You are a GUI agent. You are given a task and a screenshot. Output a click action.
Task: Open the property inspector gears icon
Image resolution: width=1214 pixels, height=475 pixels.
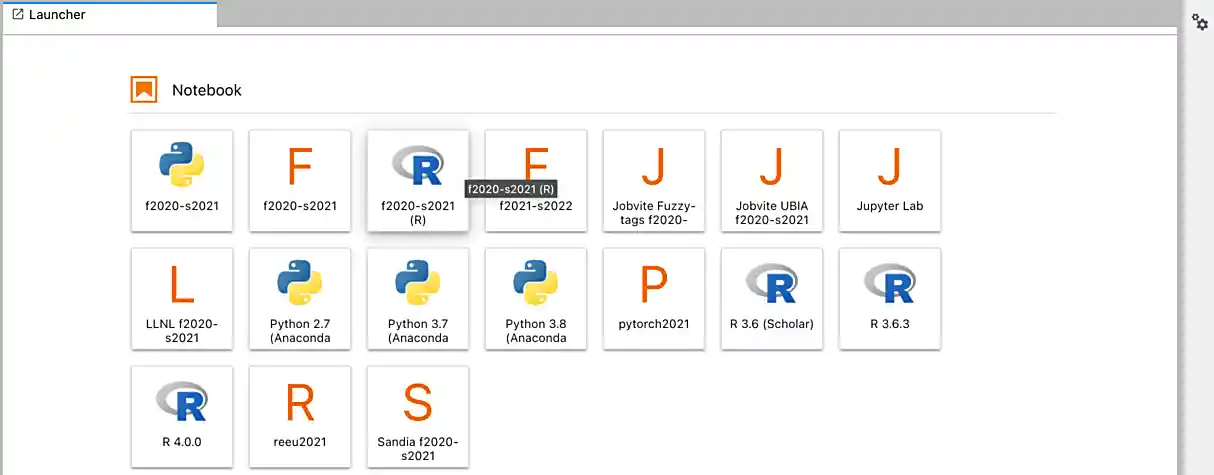1200,22
